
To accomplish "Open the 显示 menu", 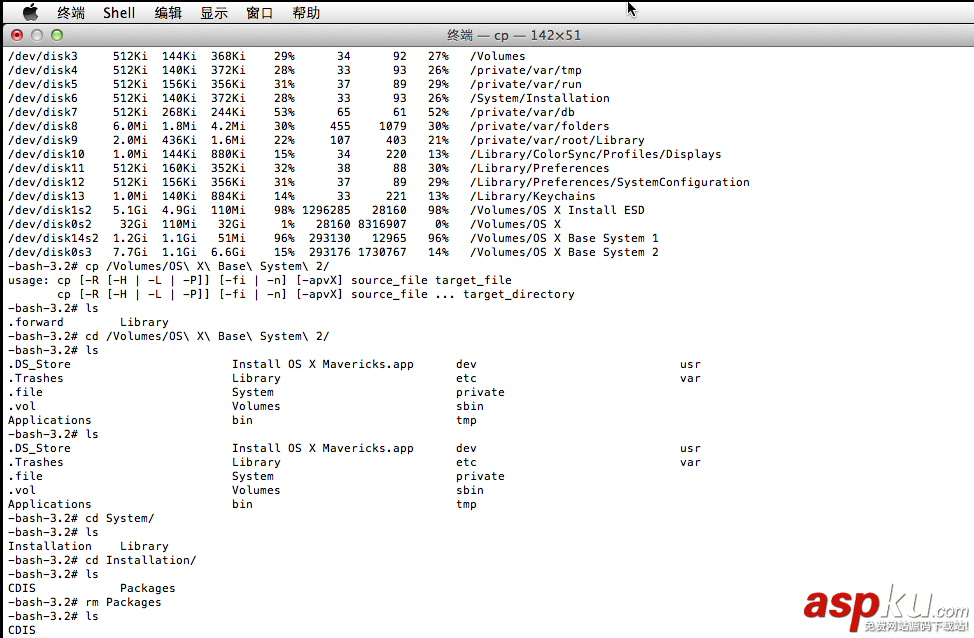I will pos(214,12).
